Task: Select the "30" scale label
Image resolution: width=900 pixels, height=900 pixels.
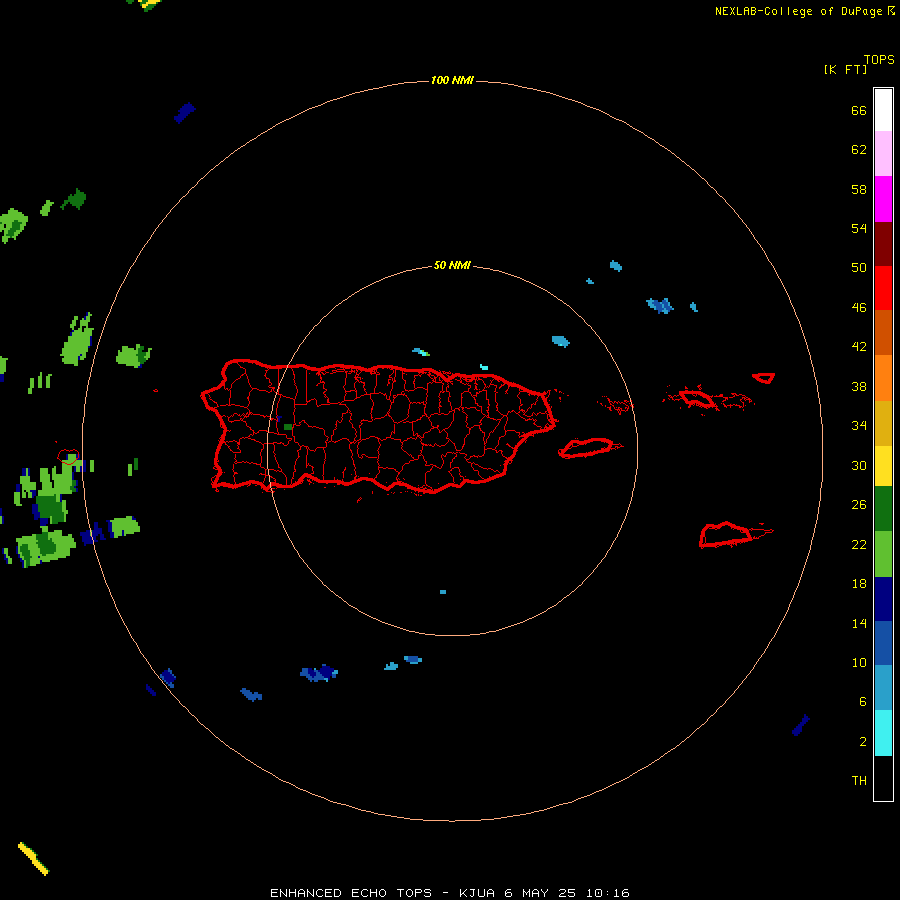Action: [x=859, y=465]
